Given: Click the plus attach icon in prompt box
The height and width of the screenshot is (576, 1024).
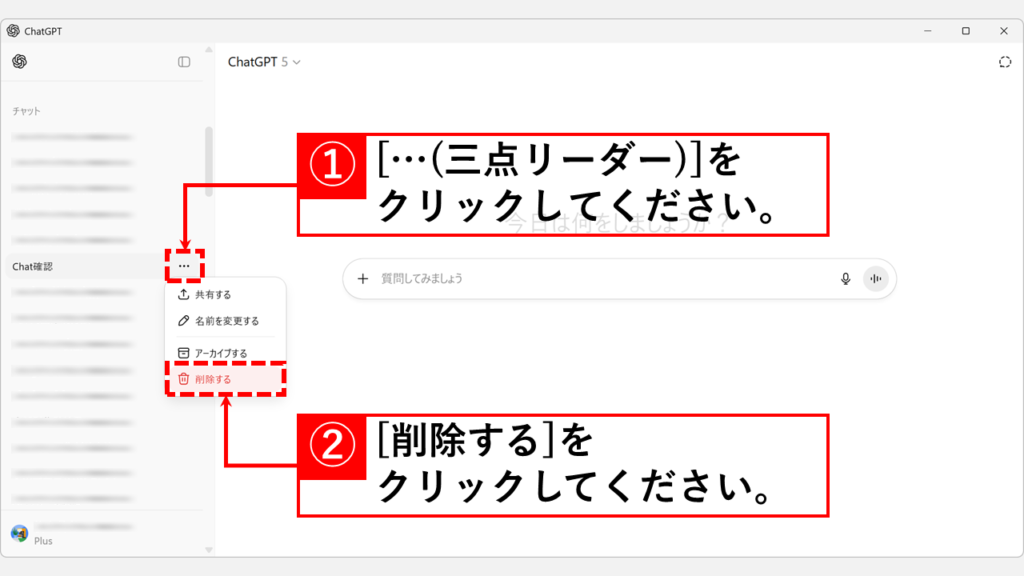Looking at the screenshot, I should [363, 279].
